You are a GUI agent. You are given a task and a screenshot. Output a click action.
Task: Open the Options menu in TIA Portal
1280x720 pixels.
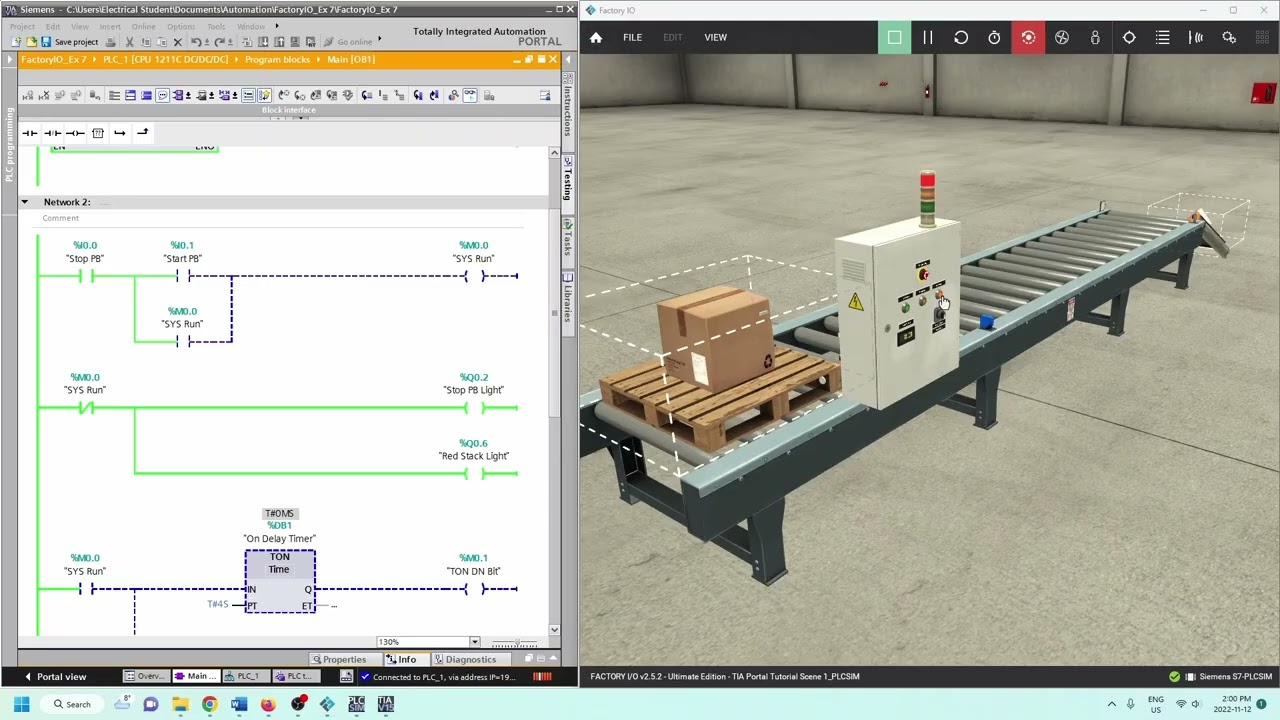[181, 27]
